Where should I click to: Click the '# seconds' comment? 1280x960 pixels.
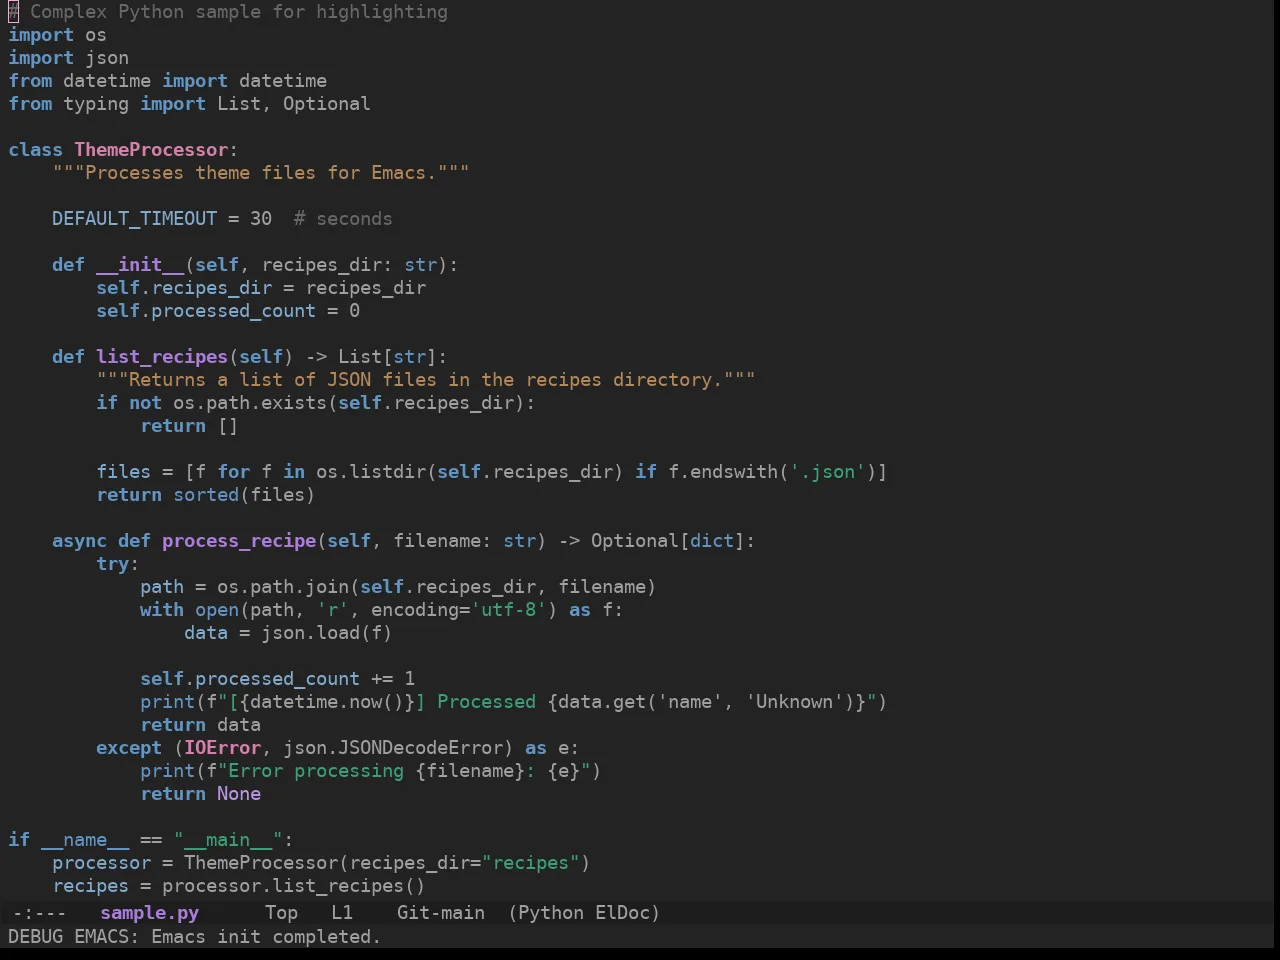coord(343,219)
